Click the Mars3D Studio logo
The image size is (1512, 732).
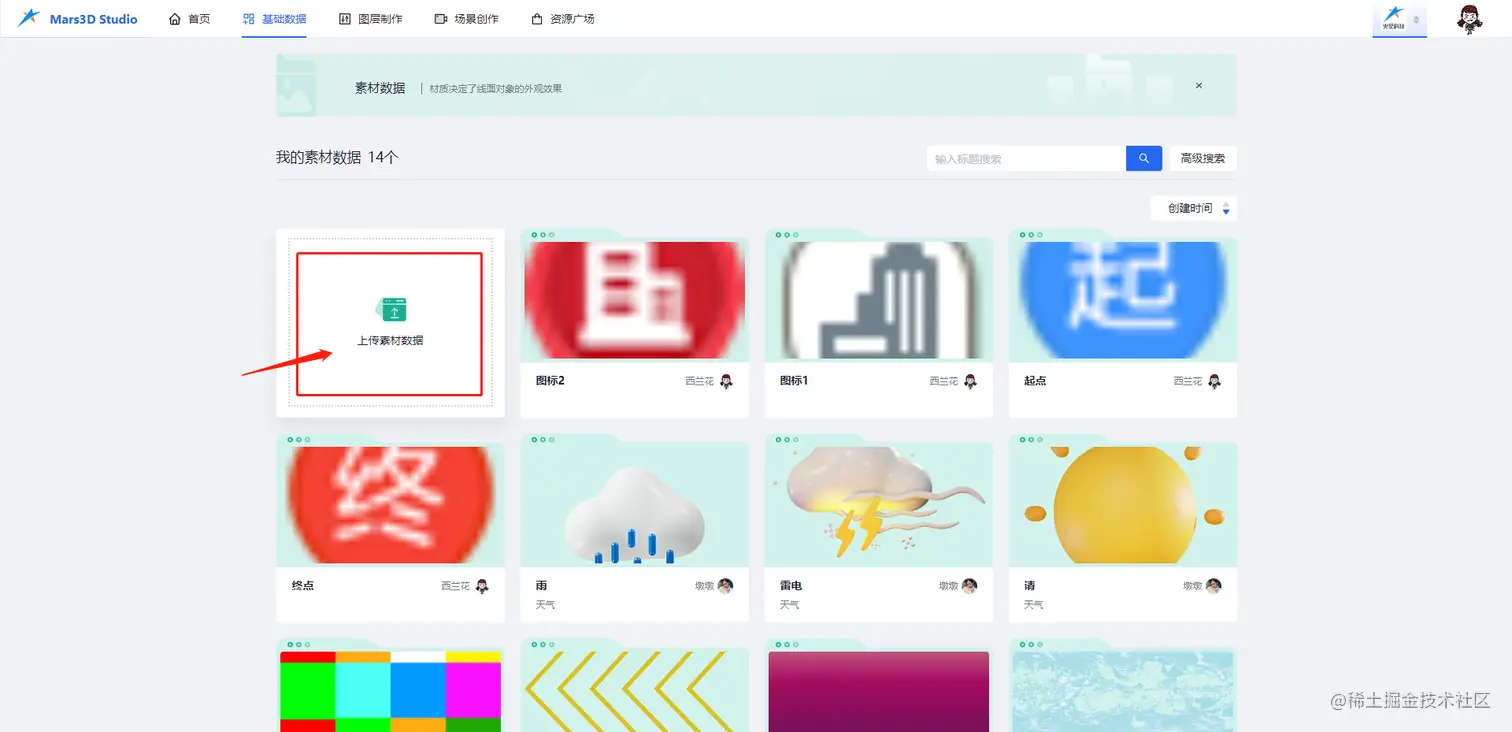click(x=77, y=19)
